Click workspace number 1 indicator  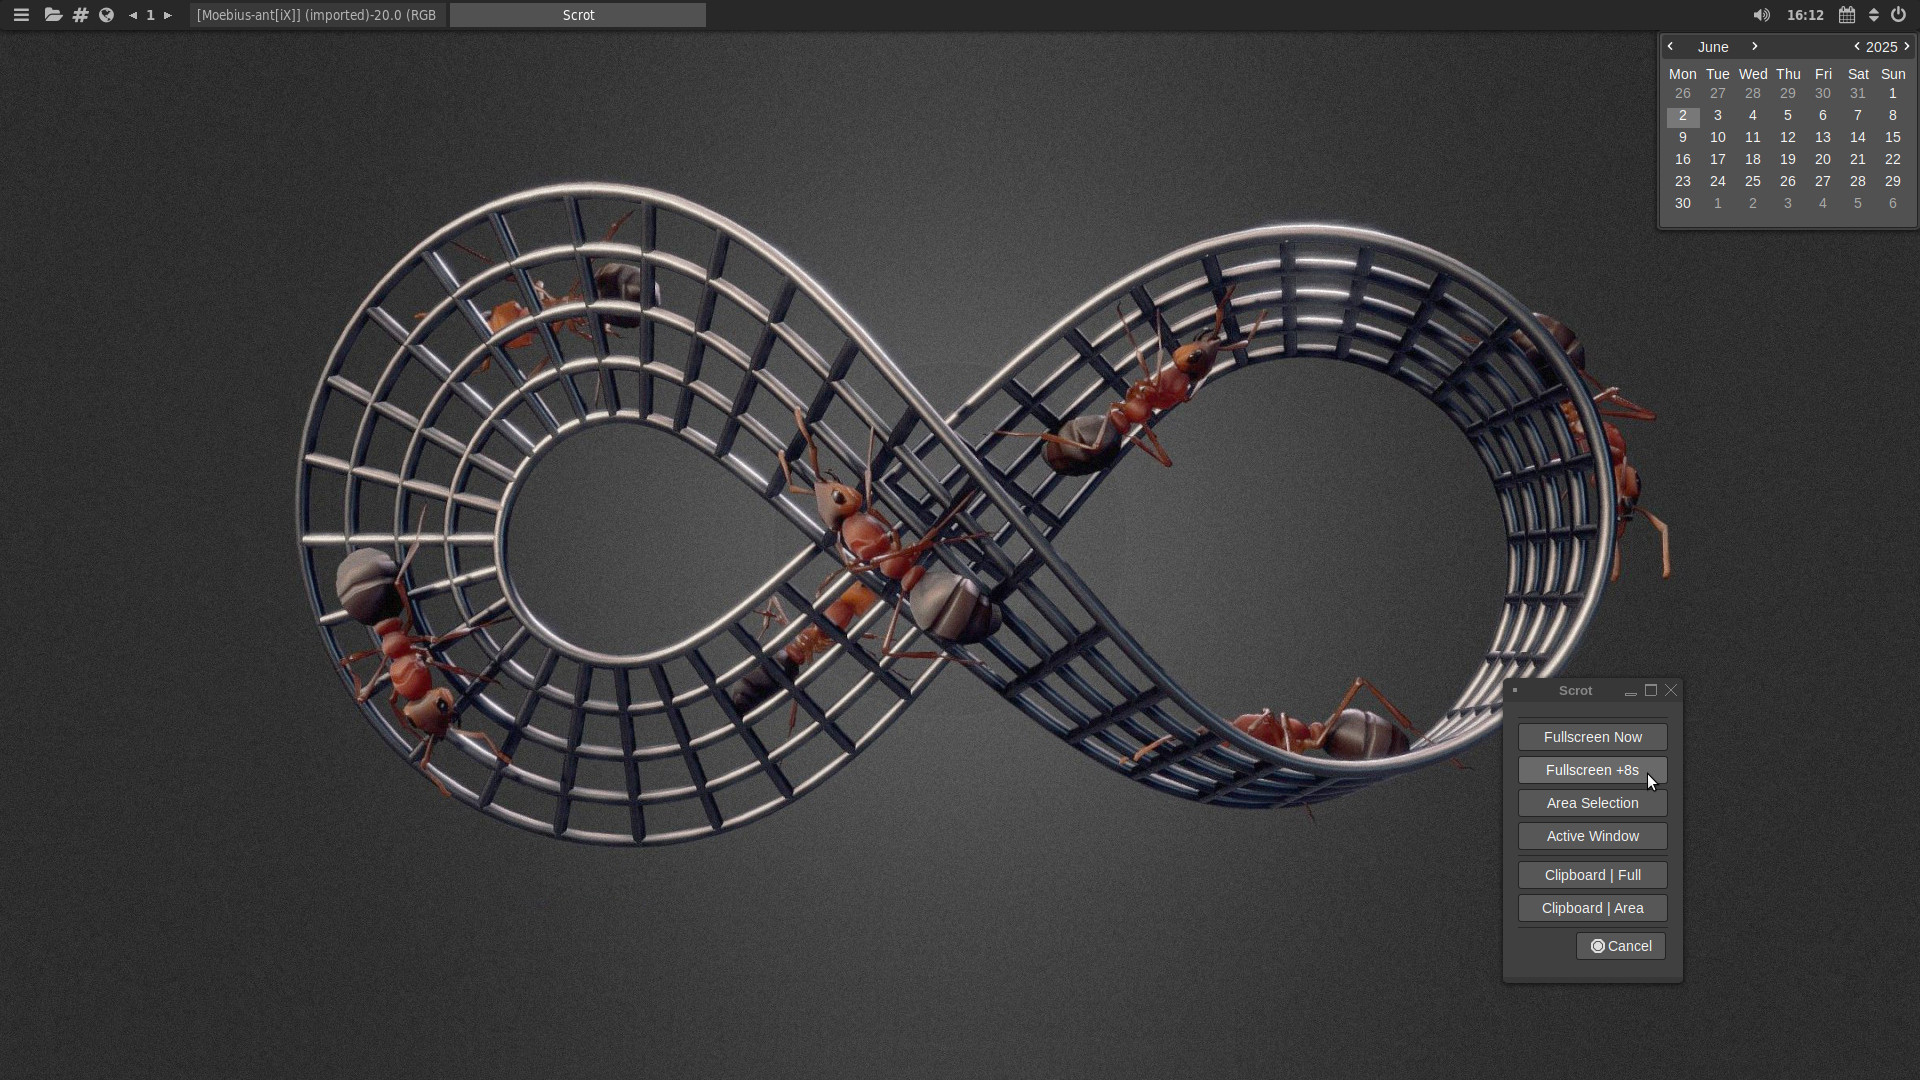[x=151, y=15]
